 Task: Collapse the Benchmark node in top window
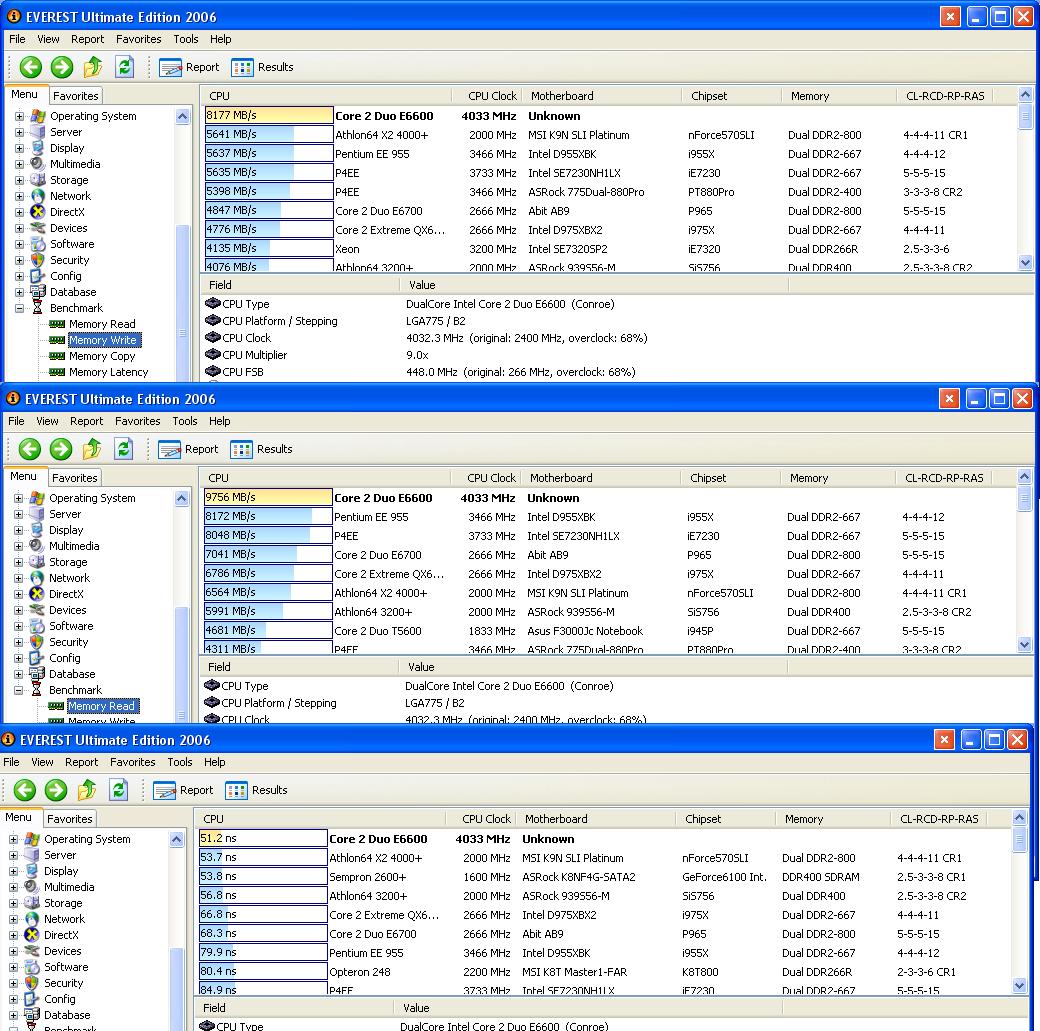19,308
